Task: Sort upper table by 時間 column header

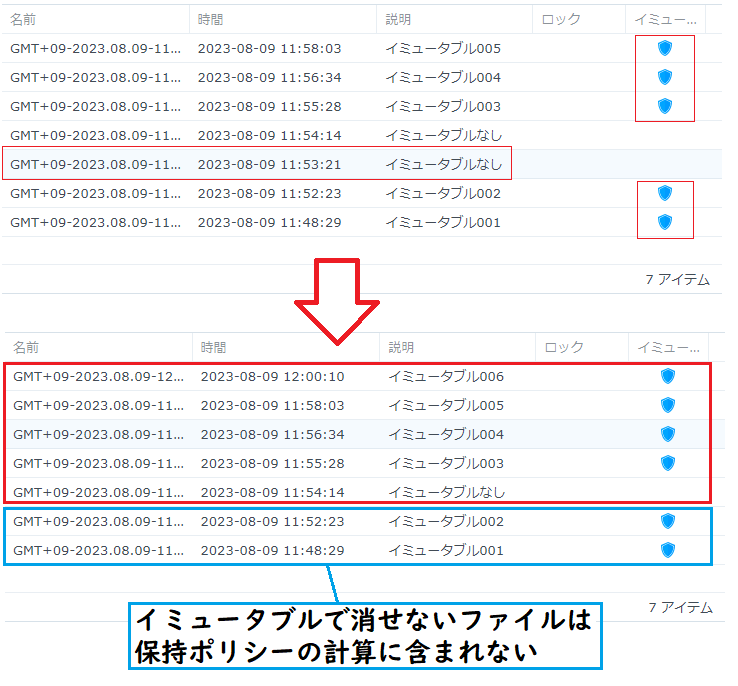Action: (x=283, y=19)
